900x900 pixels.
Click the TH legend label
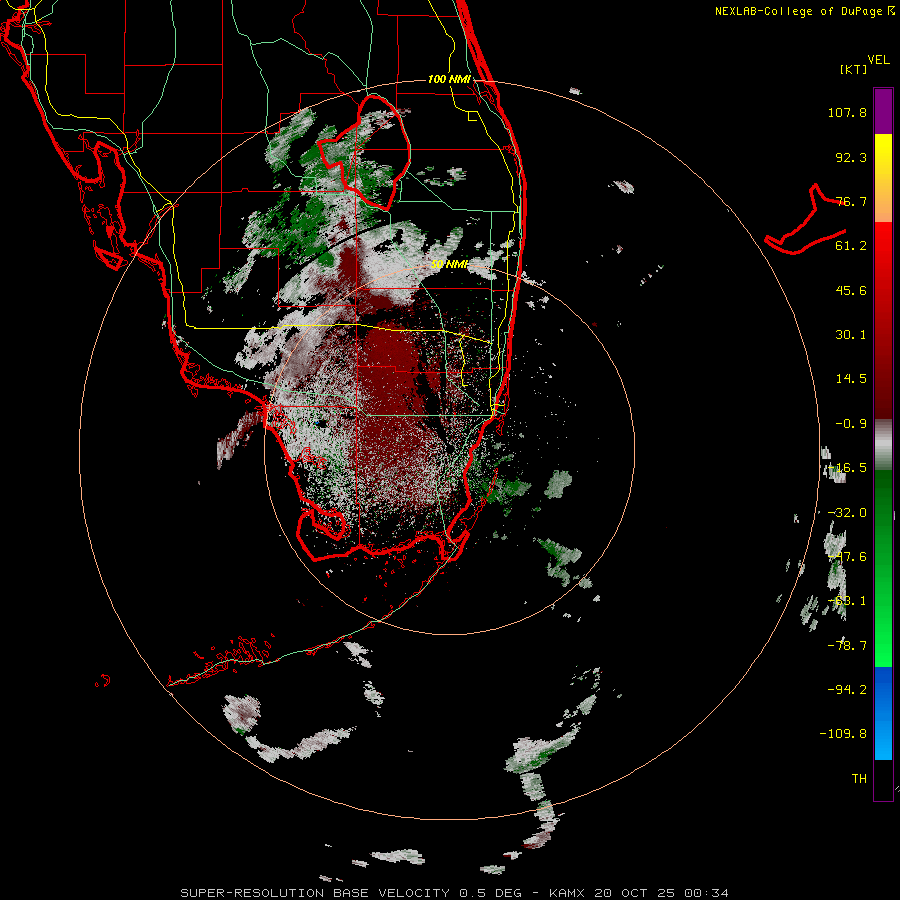(x=859, y=779)
